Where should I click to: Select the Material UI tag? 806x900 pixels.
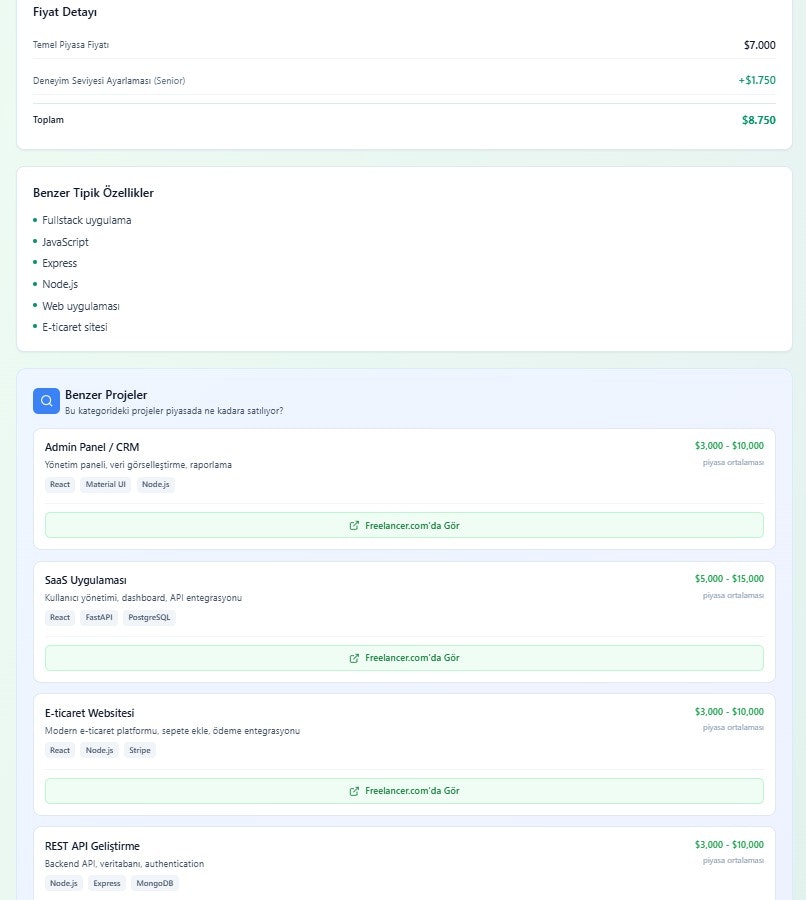tap(106, 485)
